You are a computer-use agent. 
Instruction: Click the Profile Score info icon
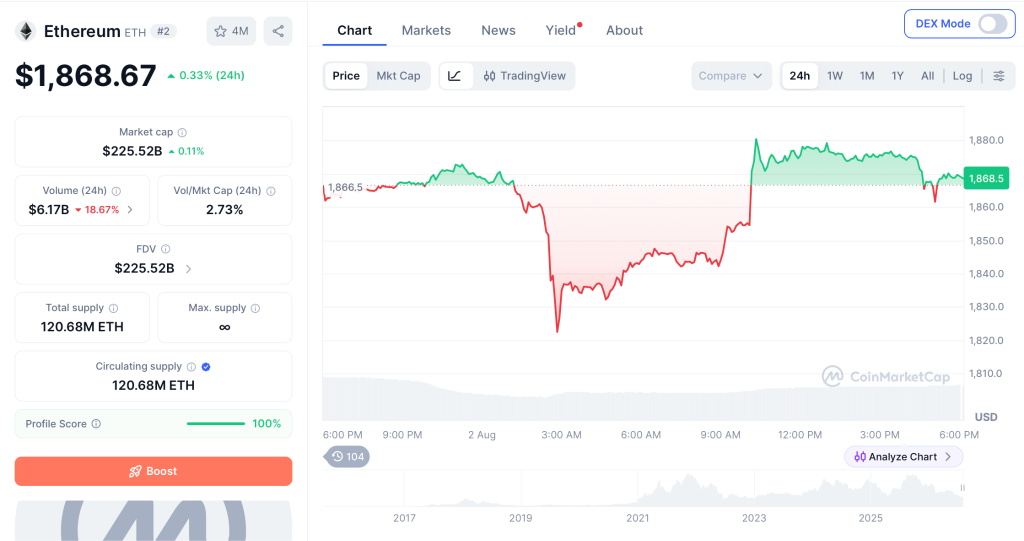click(96, 423)
